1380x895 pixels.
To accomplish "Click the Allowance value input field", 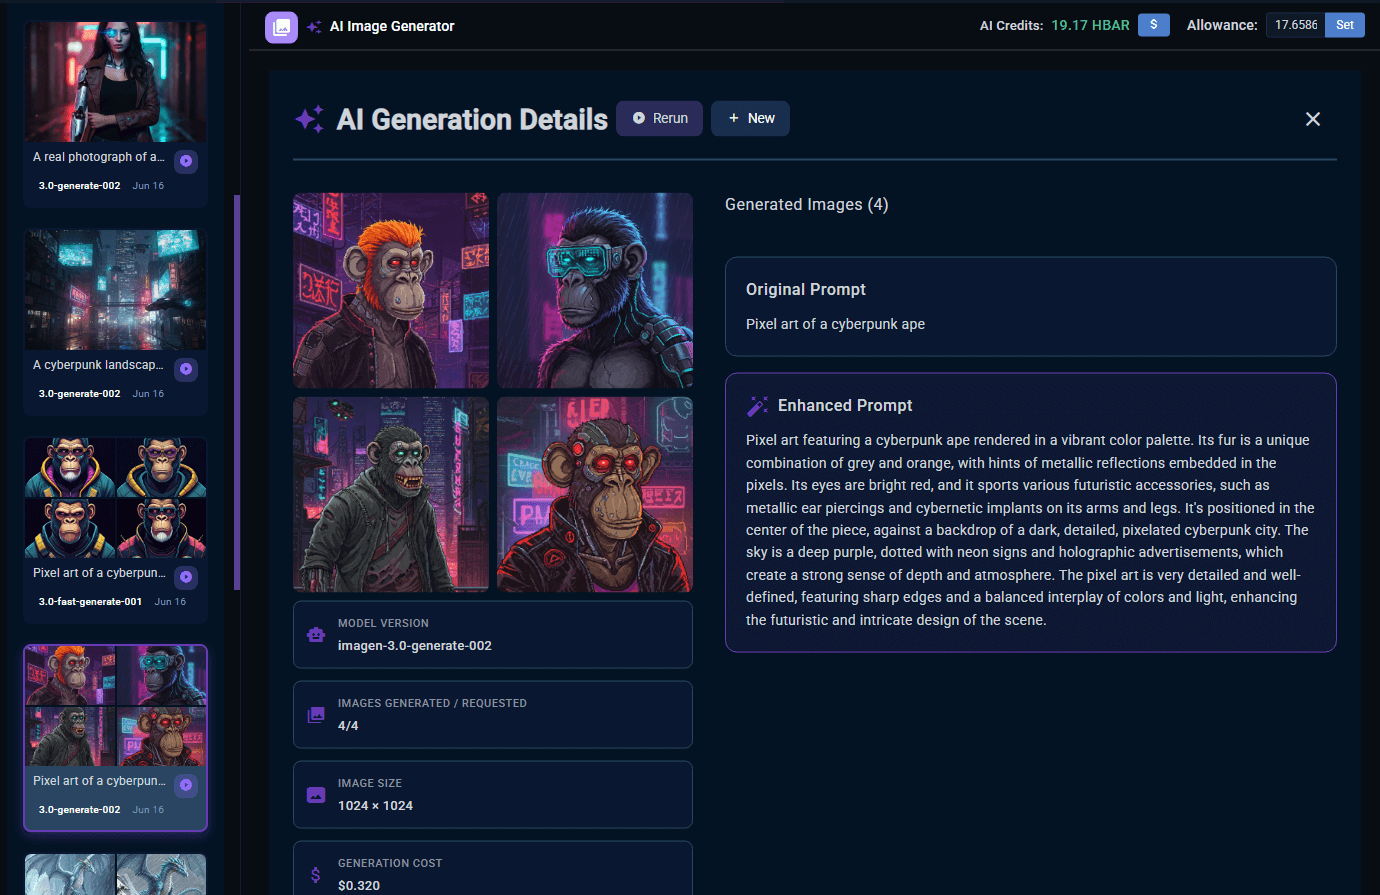I will (x=1296, y=25).
